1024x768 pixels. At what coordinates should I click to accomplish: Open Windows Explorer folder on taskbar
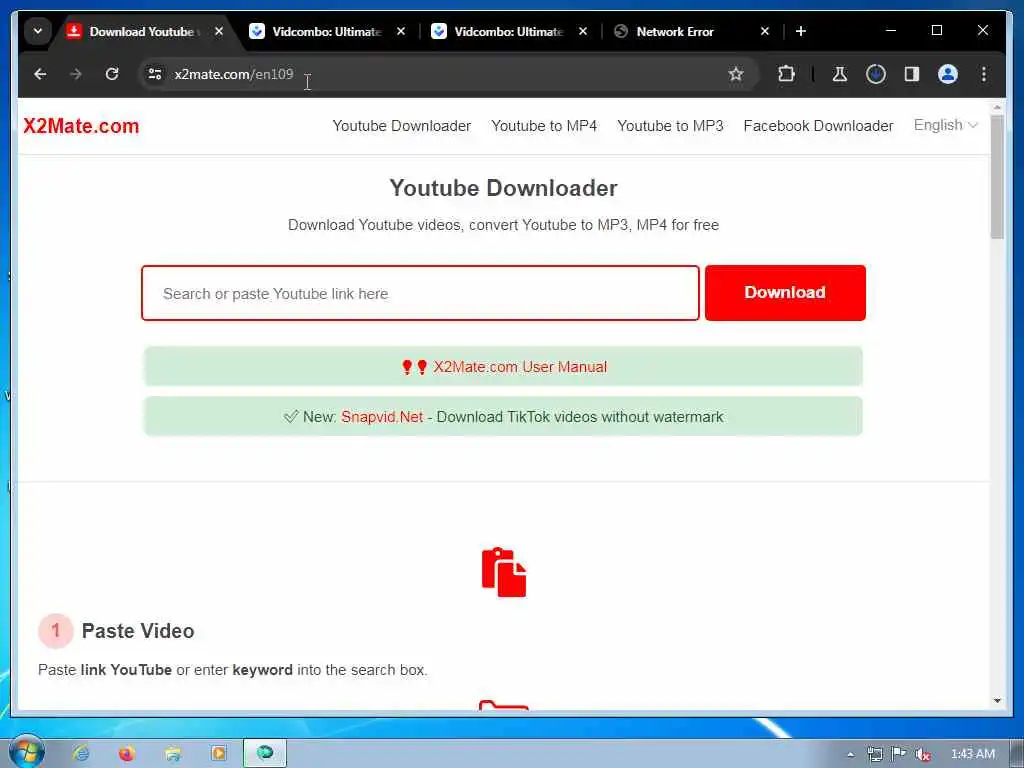point(172,754)
